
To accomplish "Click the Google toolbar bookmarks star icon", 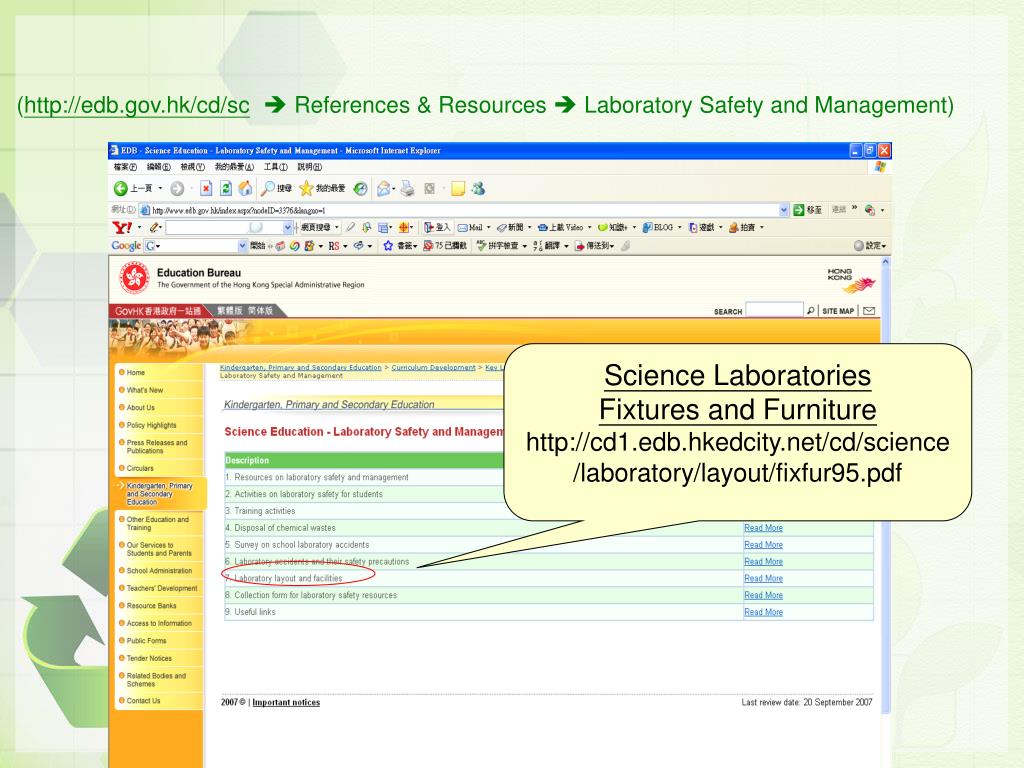I will (x=388, y=246).
